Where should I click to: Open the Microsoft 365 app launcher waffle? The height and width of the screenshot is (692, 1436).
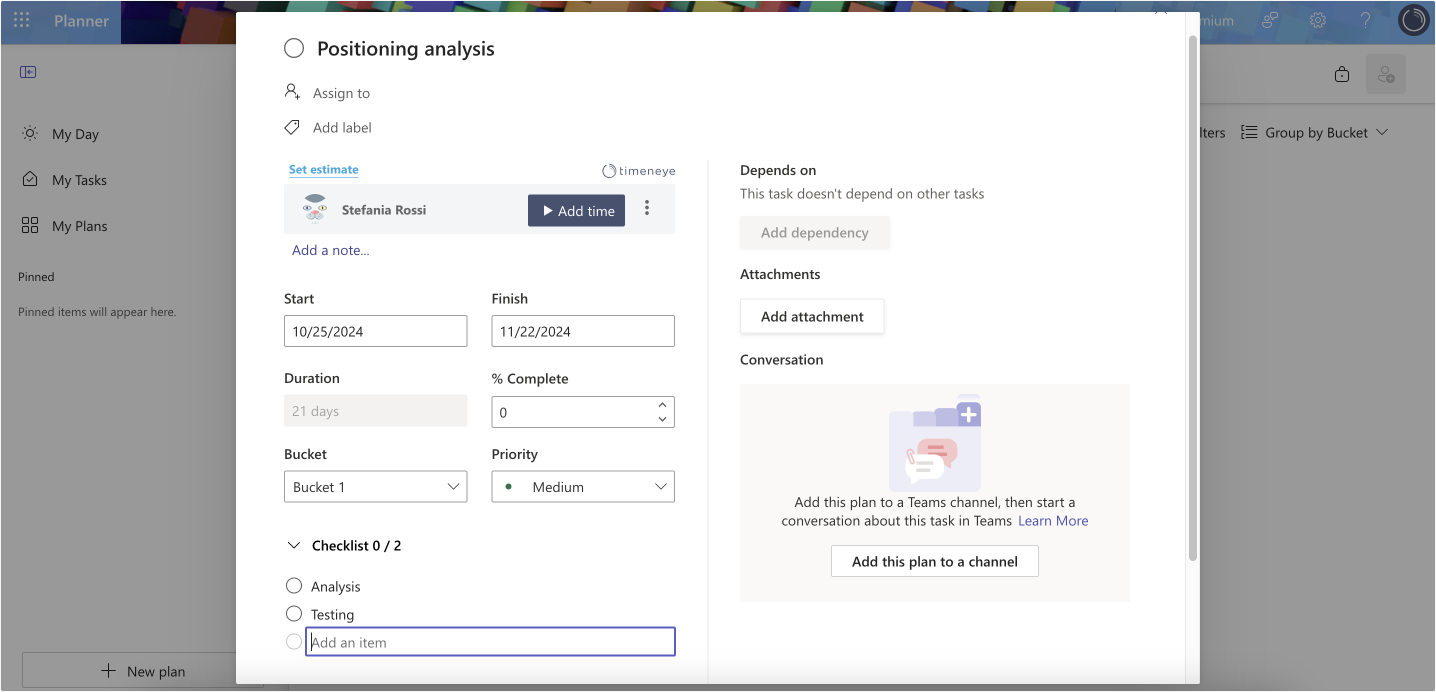coord(21,21)
